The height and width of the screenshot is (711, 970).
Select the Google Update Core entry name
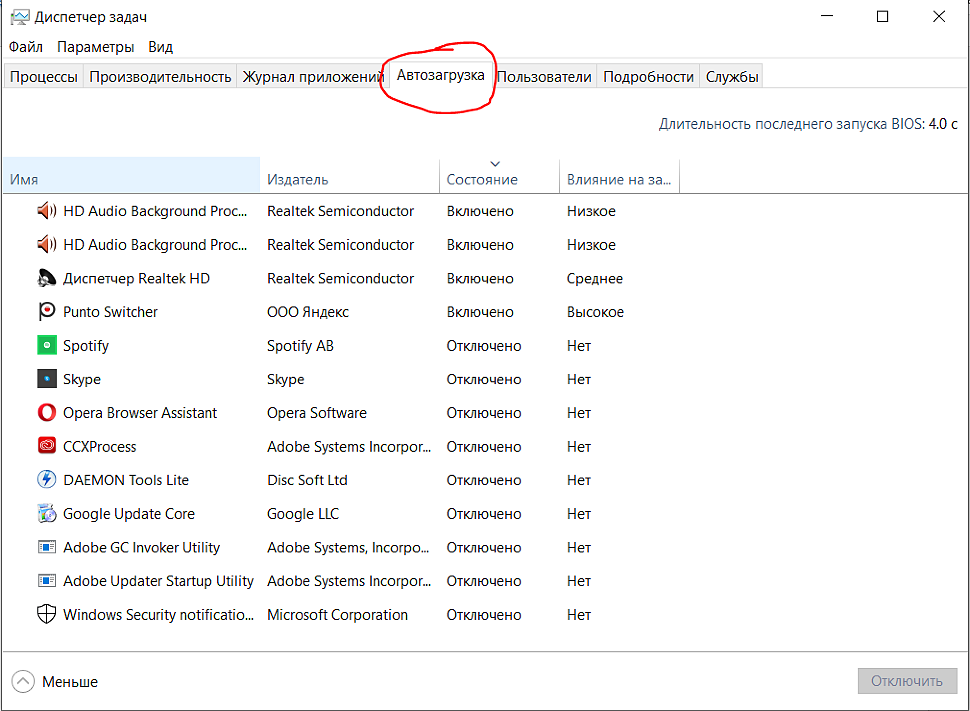tap(129, 514)
